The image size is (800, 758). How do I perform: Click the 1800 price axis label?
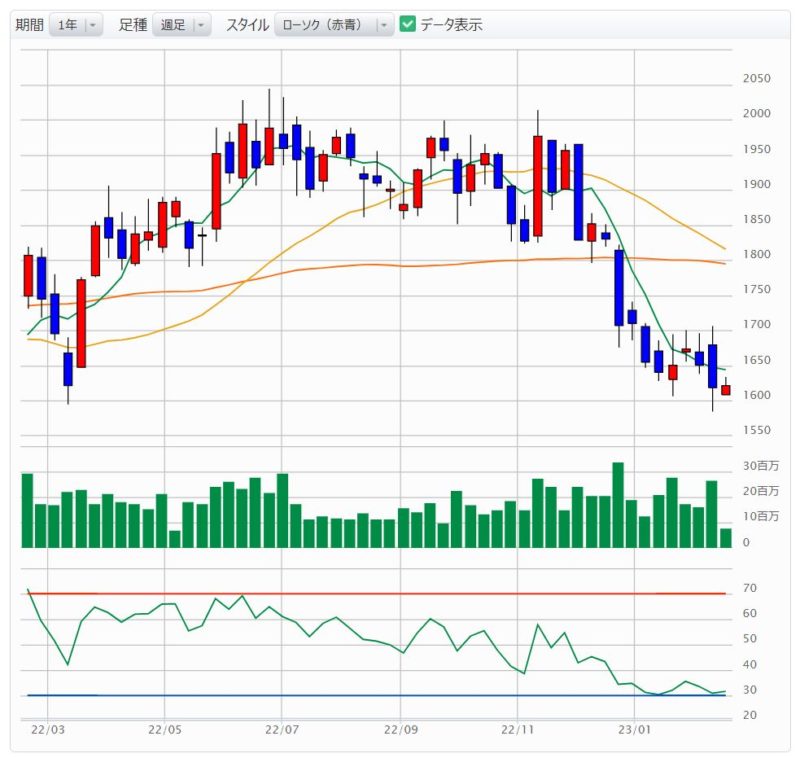tap(757, 254)
